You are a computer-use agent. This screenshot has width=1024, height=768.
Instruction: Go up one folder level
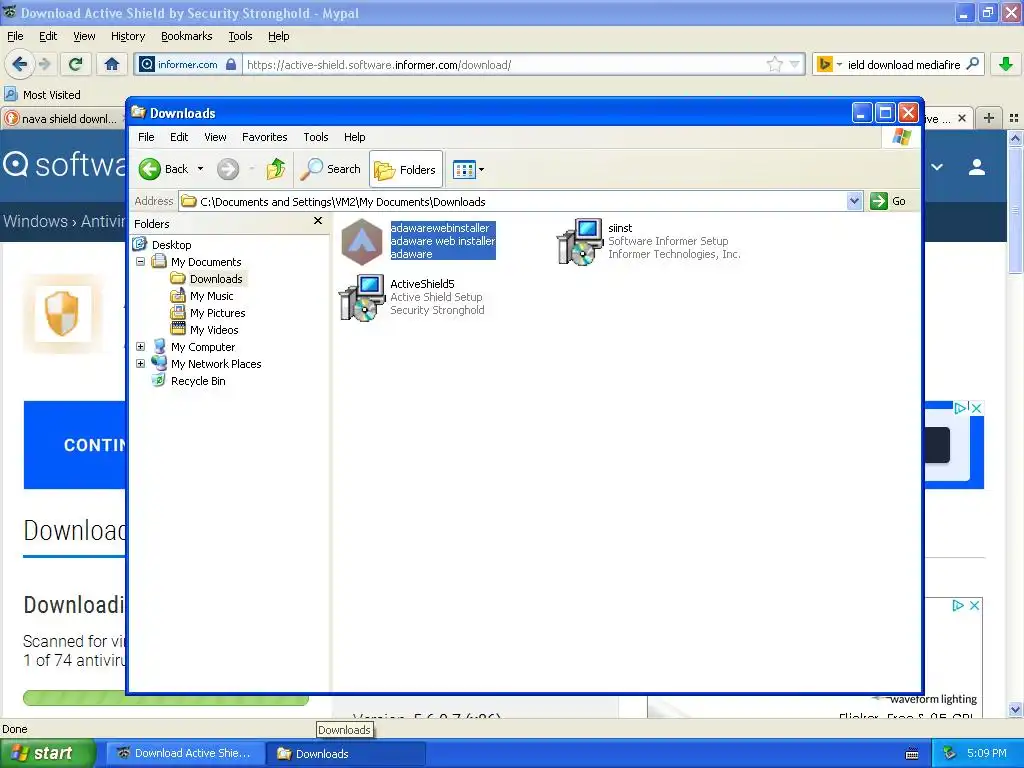tap(276, 169)
